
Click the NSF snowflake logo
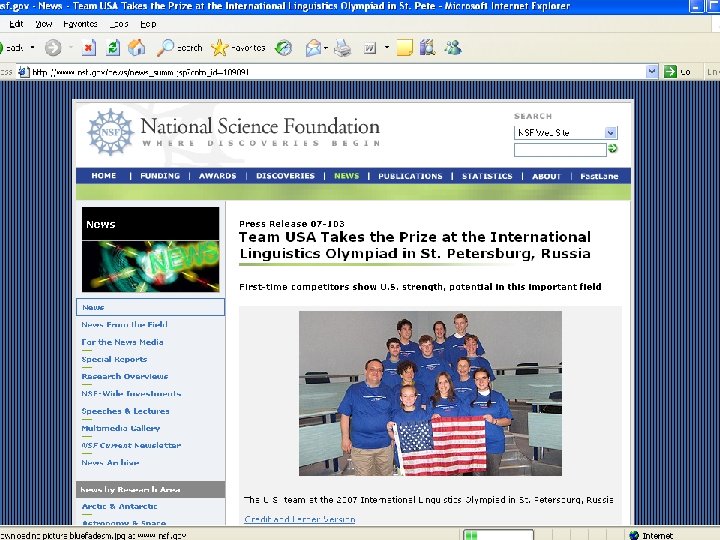tap(111, 132)
